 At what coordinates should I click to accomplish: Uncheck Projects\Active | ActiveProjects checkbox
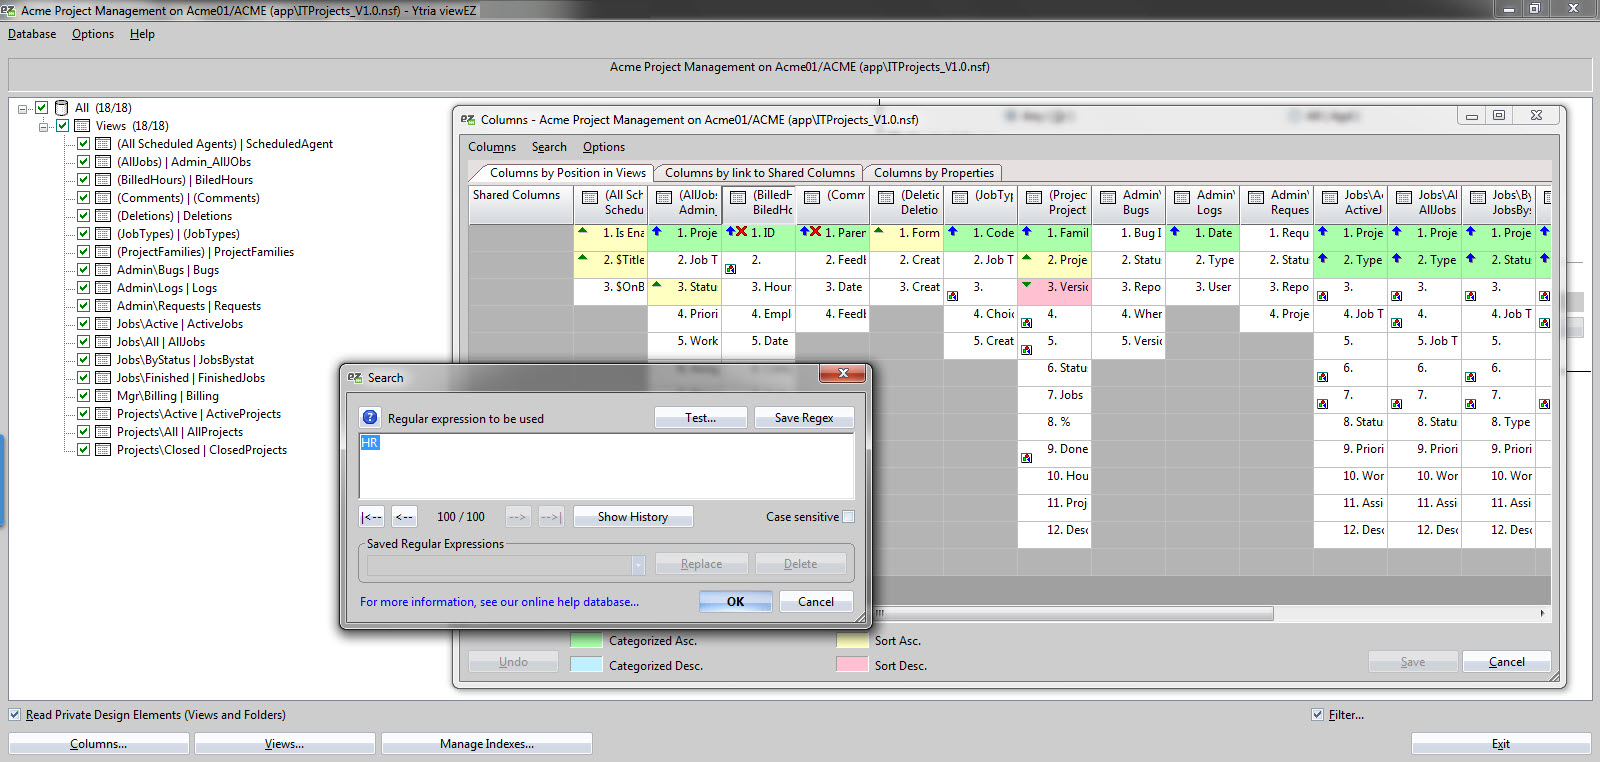pos(83,414)
